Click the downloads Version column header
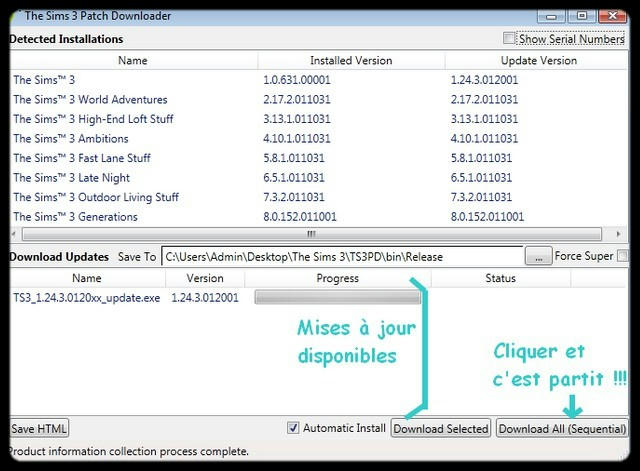Viewport: 640px width, 471px height. pos(205,278)
